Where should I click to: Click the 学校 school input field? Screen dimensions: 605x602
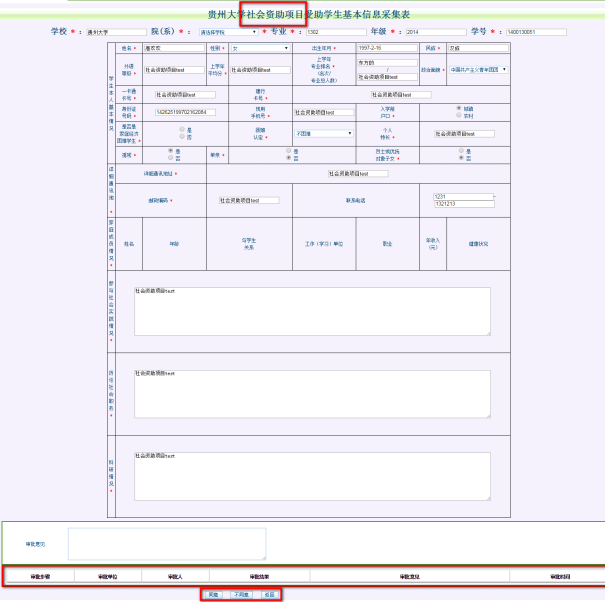[117, 32]
